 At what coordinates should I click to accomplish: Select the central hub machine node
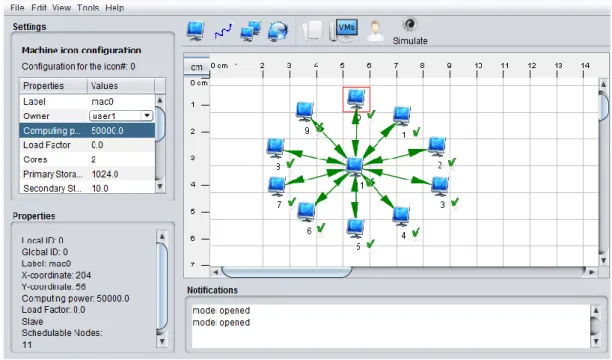pos(355,167)
